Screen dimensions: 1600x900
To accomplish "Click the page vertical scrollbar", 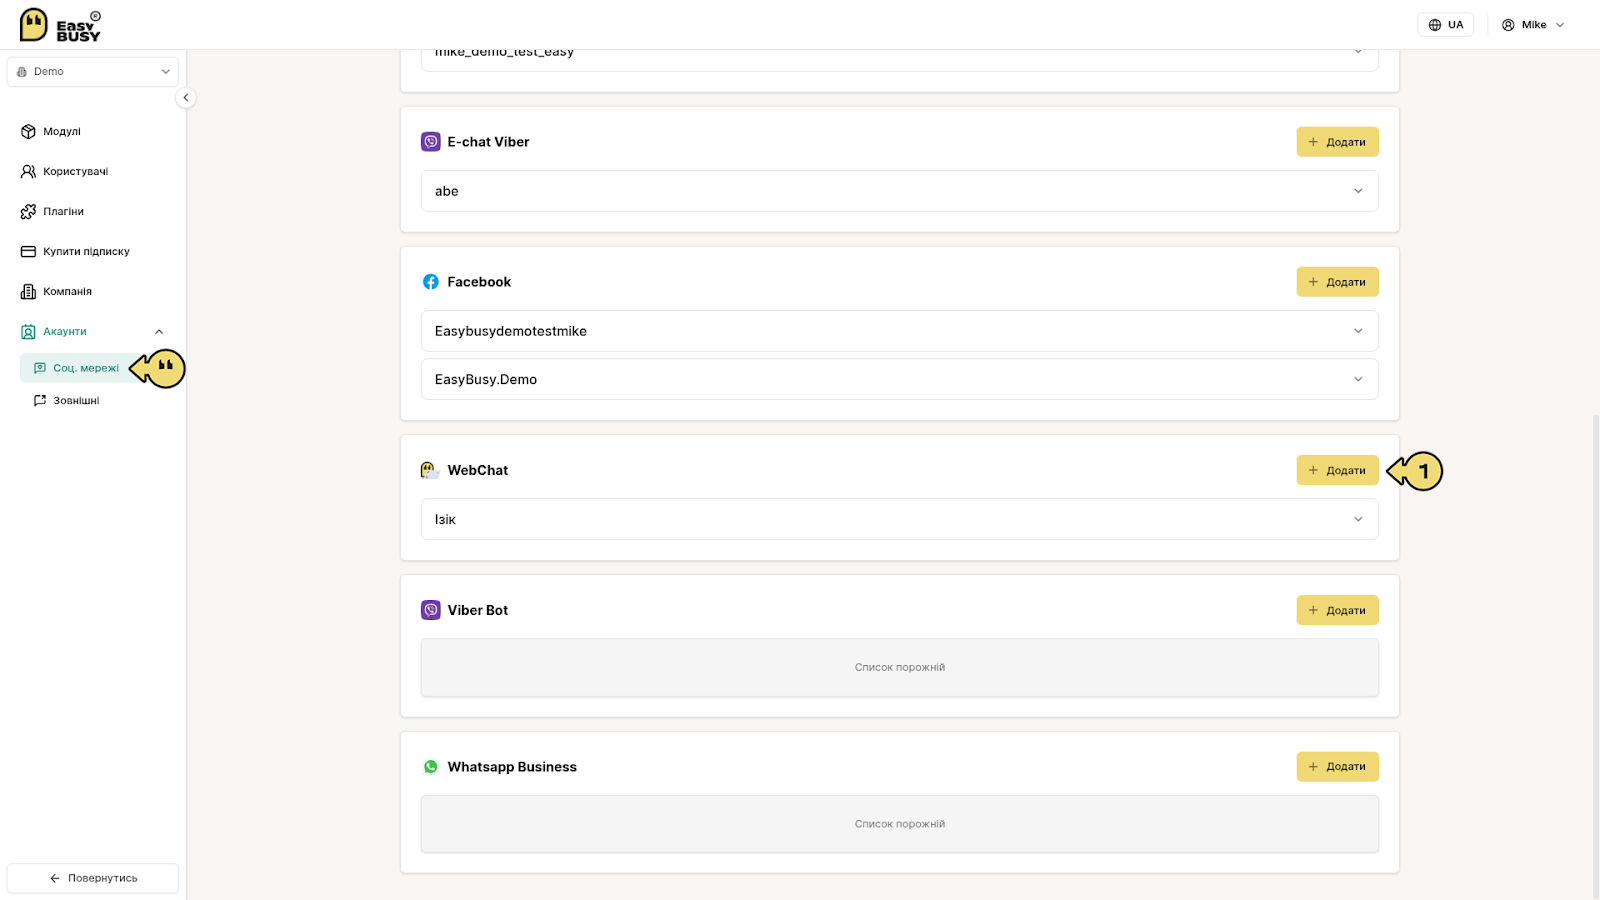I will tap(1596, 655).
